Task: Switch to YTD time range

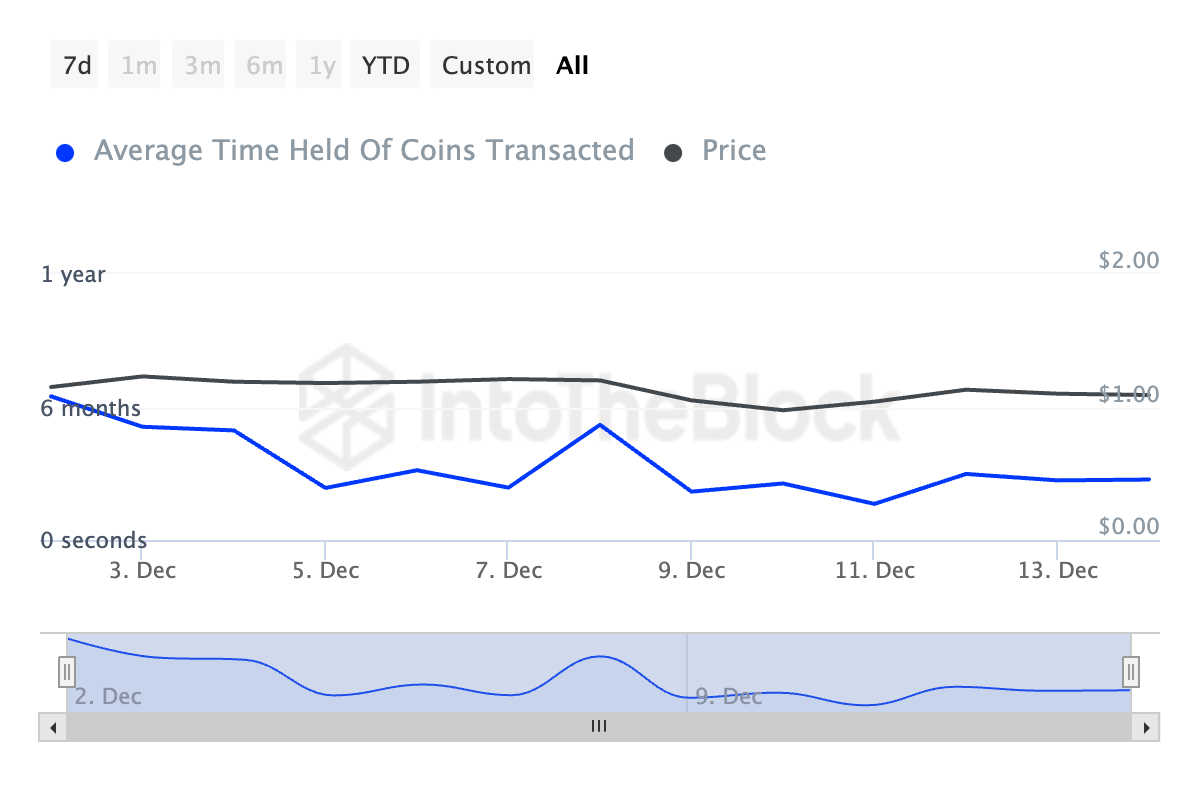Action: (385, 64)
